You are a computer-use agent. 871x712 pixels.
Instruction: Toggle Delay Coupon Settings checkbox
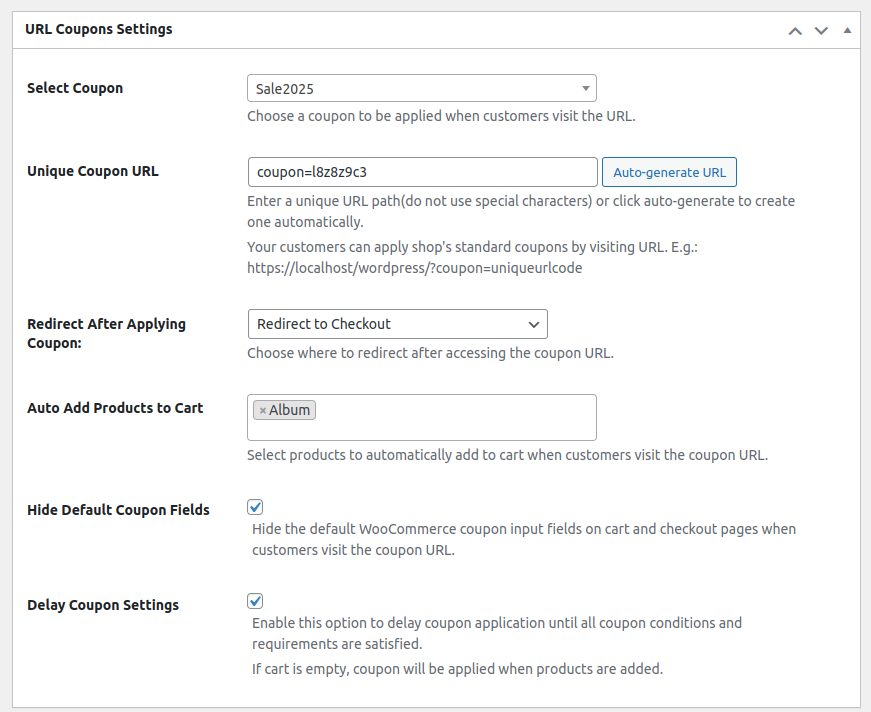[255, 601]
